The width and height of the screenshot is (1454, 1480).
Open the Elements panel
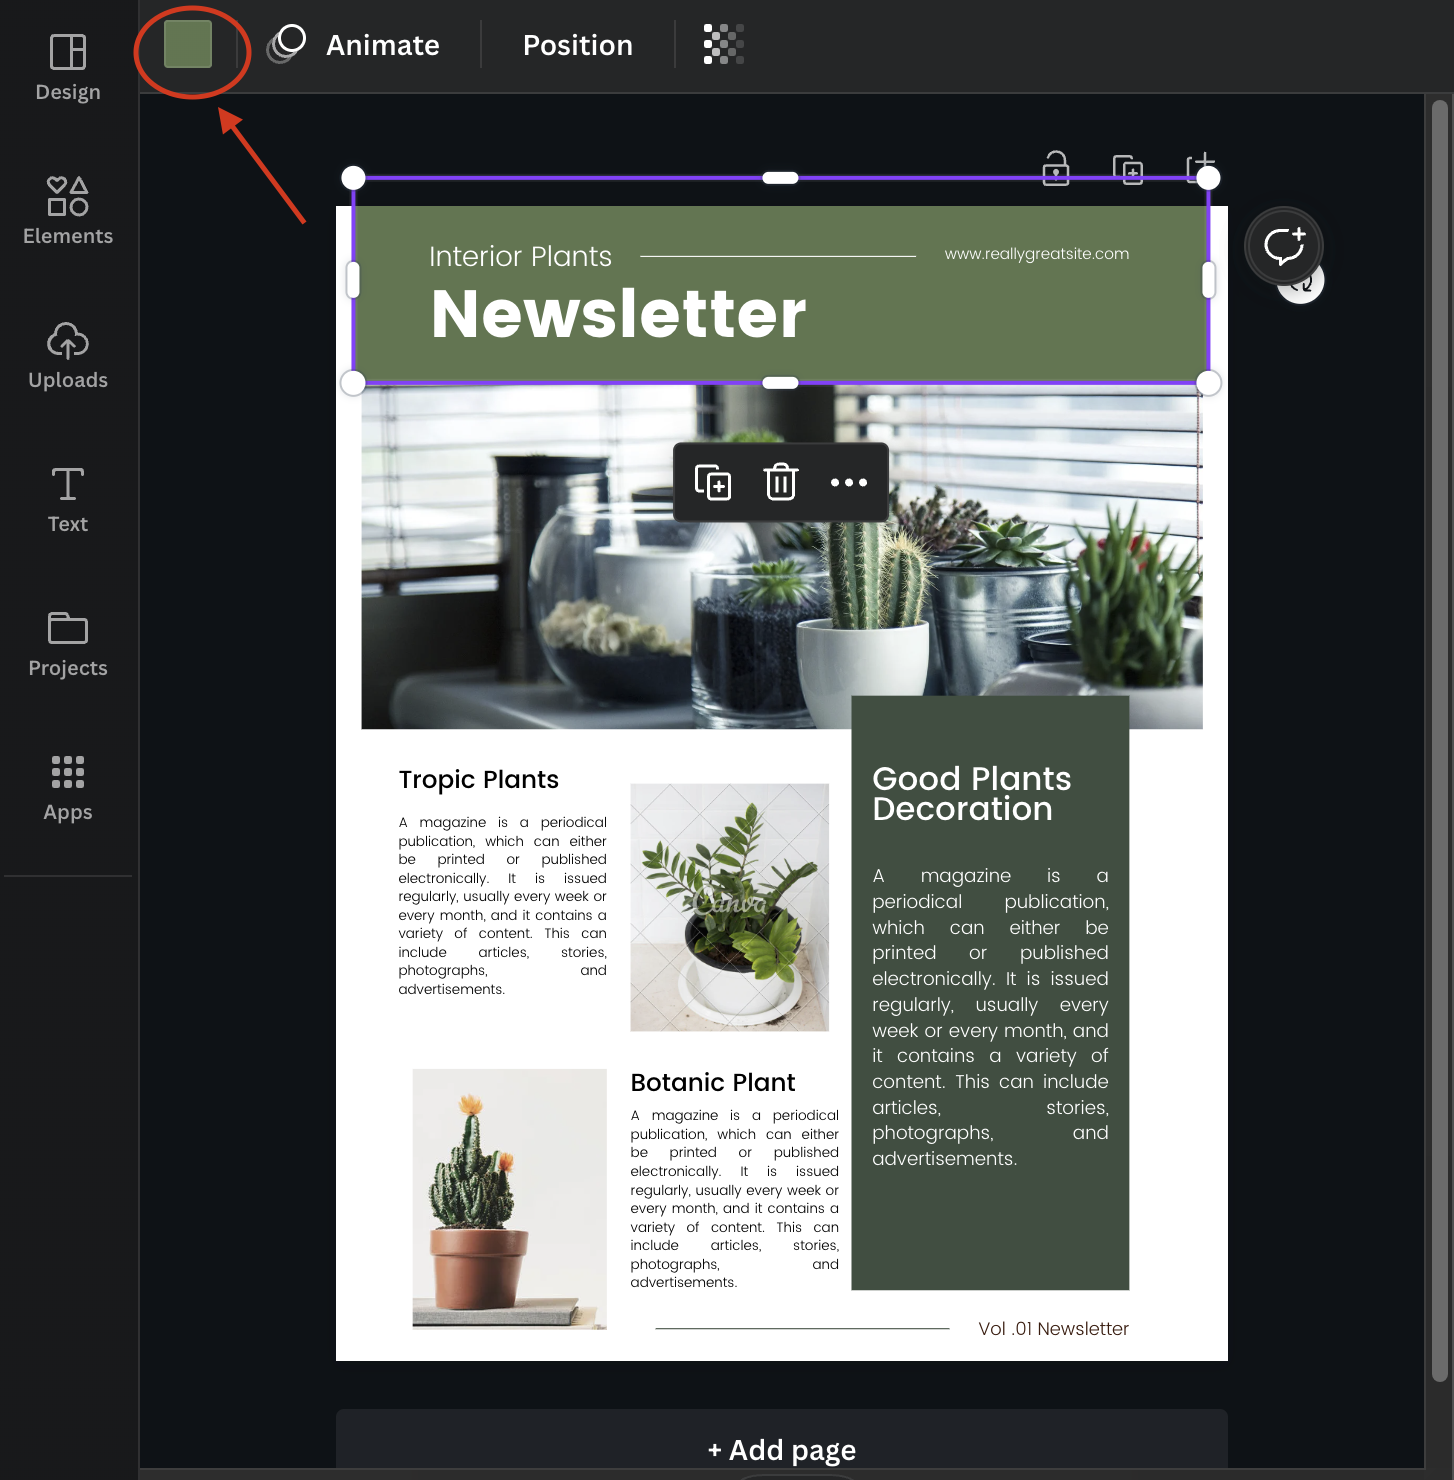[x=68, y=211]
